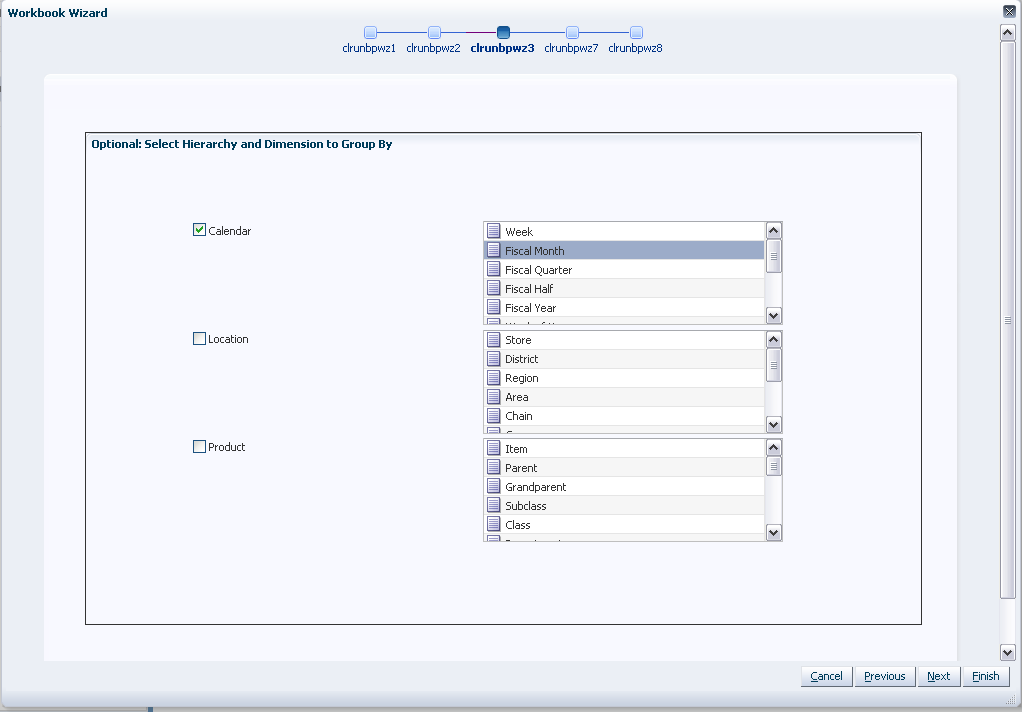The image size is (1022, 712).
Task: Close the Workbook Wizard dialog
Action: tap(1009, 11)
